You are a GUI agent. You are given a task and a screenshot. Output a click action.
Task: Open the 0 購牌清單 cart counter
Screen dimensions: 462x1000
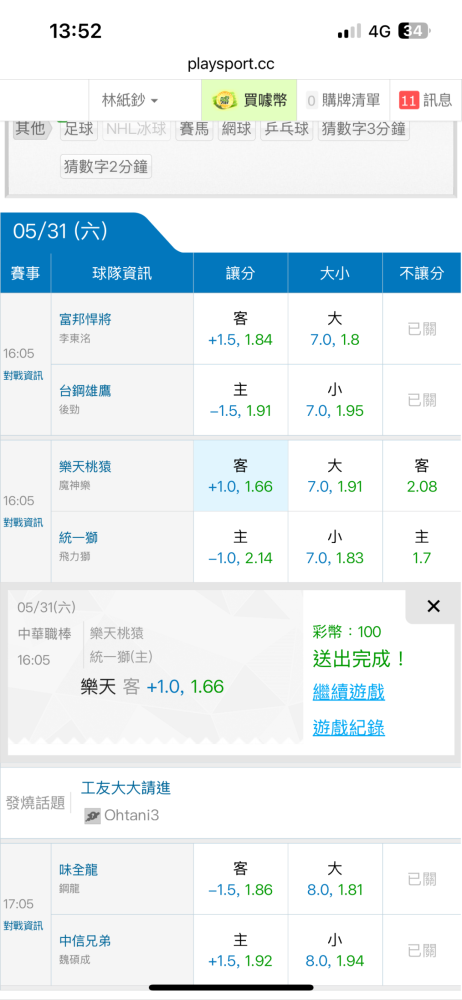coord(343,100)
